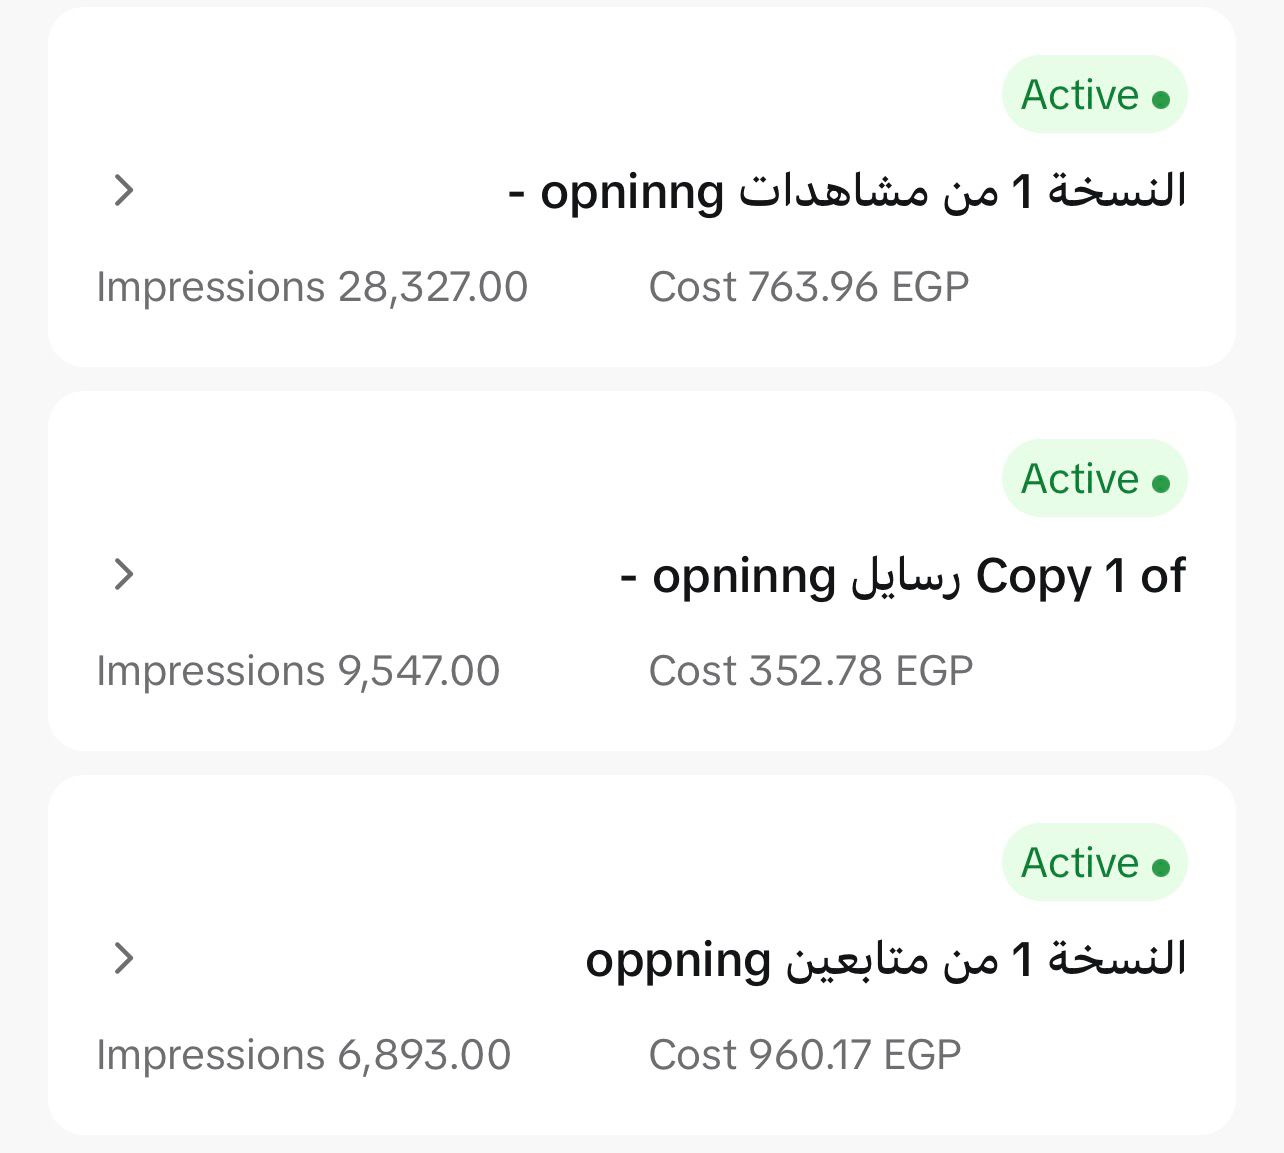Select the Impressions 6,893.00 metric
Screen dimensions: 1284x1153
point(304,1055)
